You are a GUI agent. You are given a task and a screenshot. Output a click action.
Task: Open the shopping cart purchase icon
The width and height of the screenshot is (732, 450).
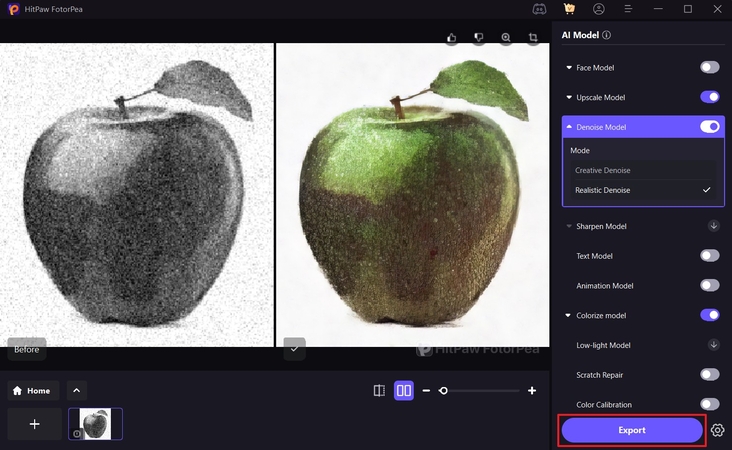coord(569,8)
